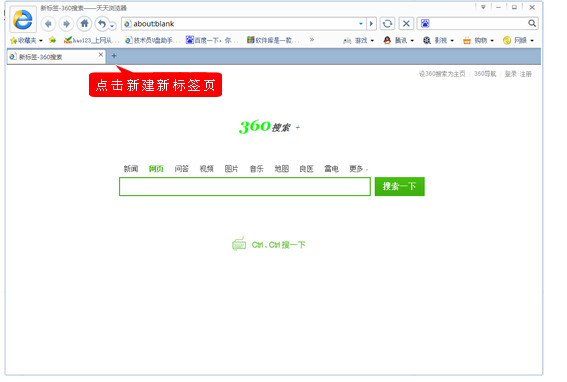This screenshot has width=567, height=382.
Task: Open the 收藏夹 favorites menu
Action: coord(26,40)
